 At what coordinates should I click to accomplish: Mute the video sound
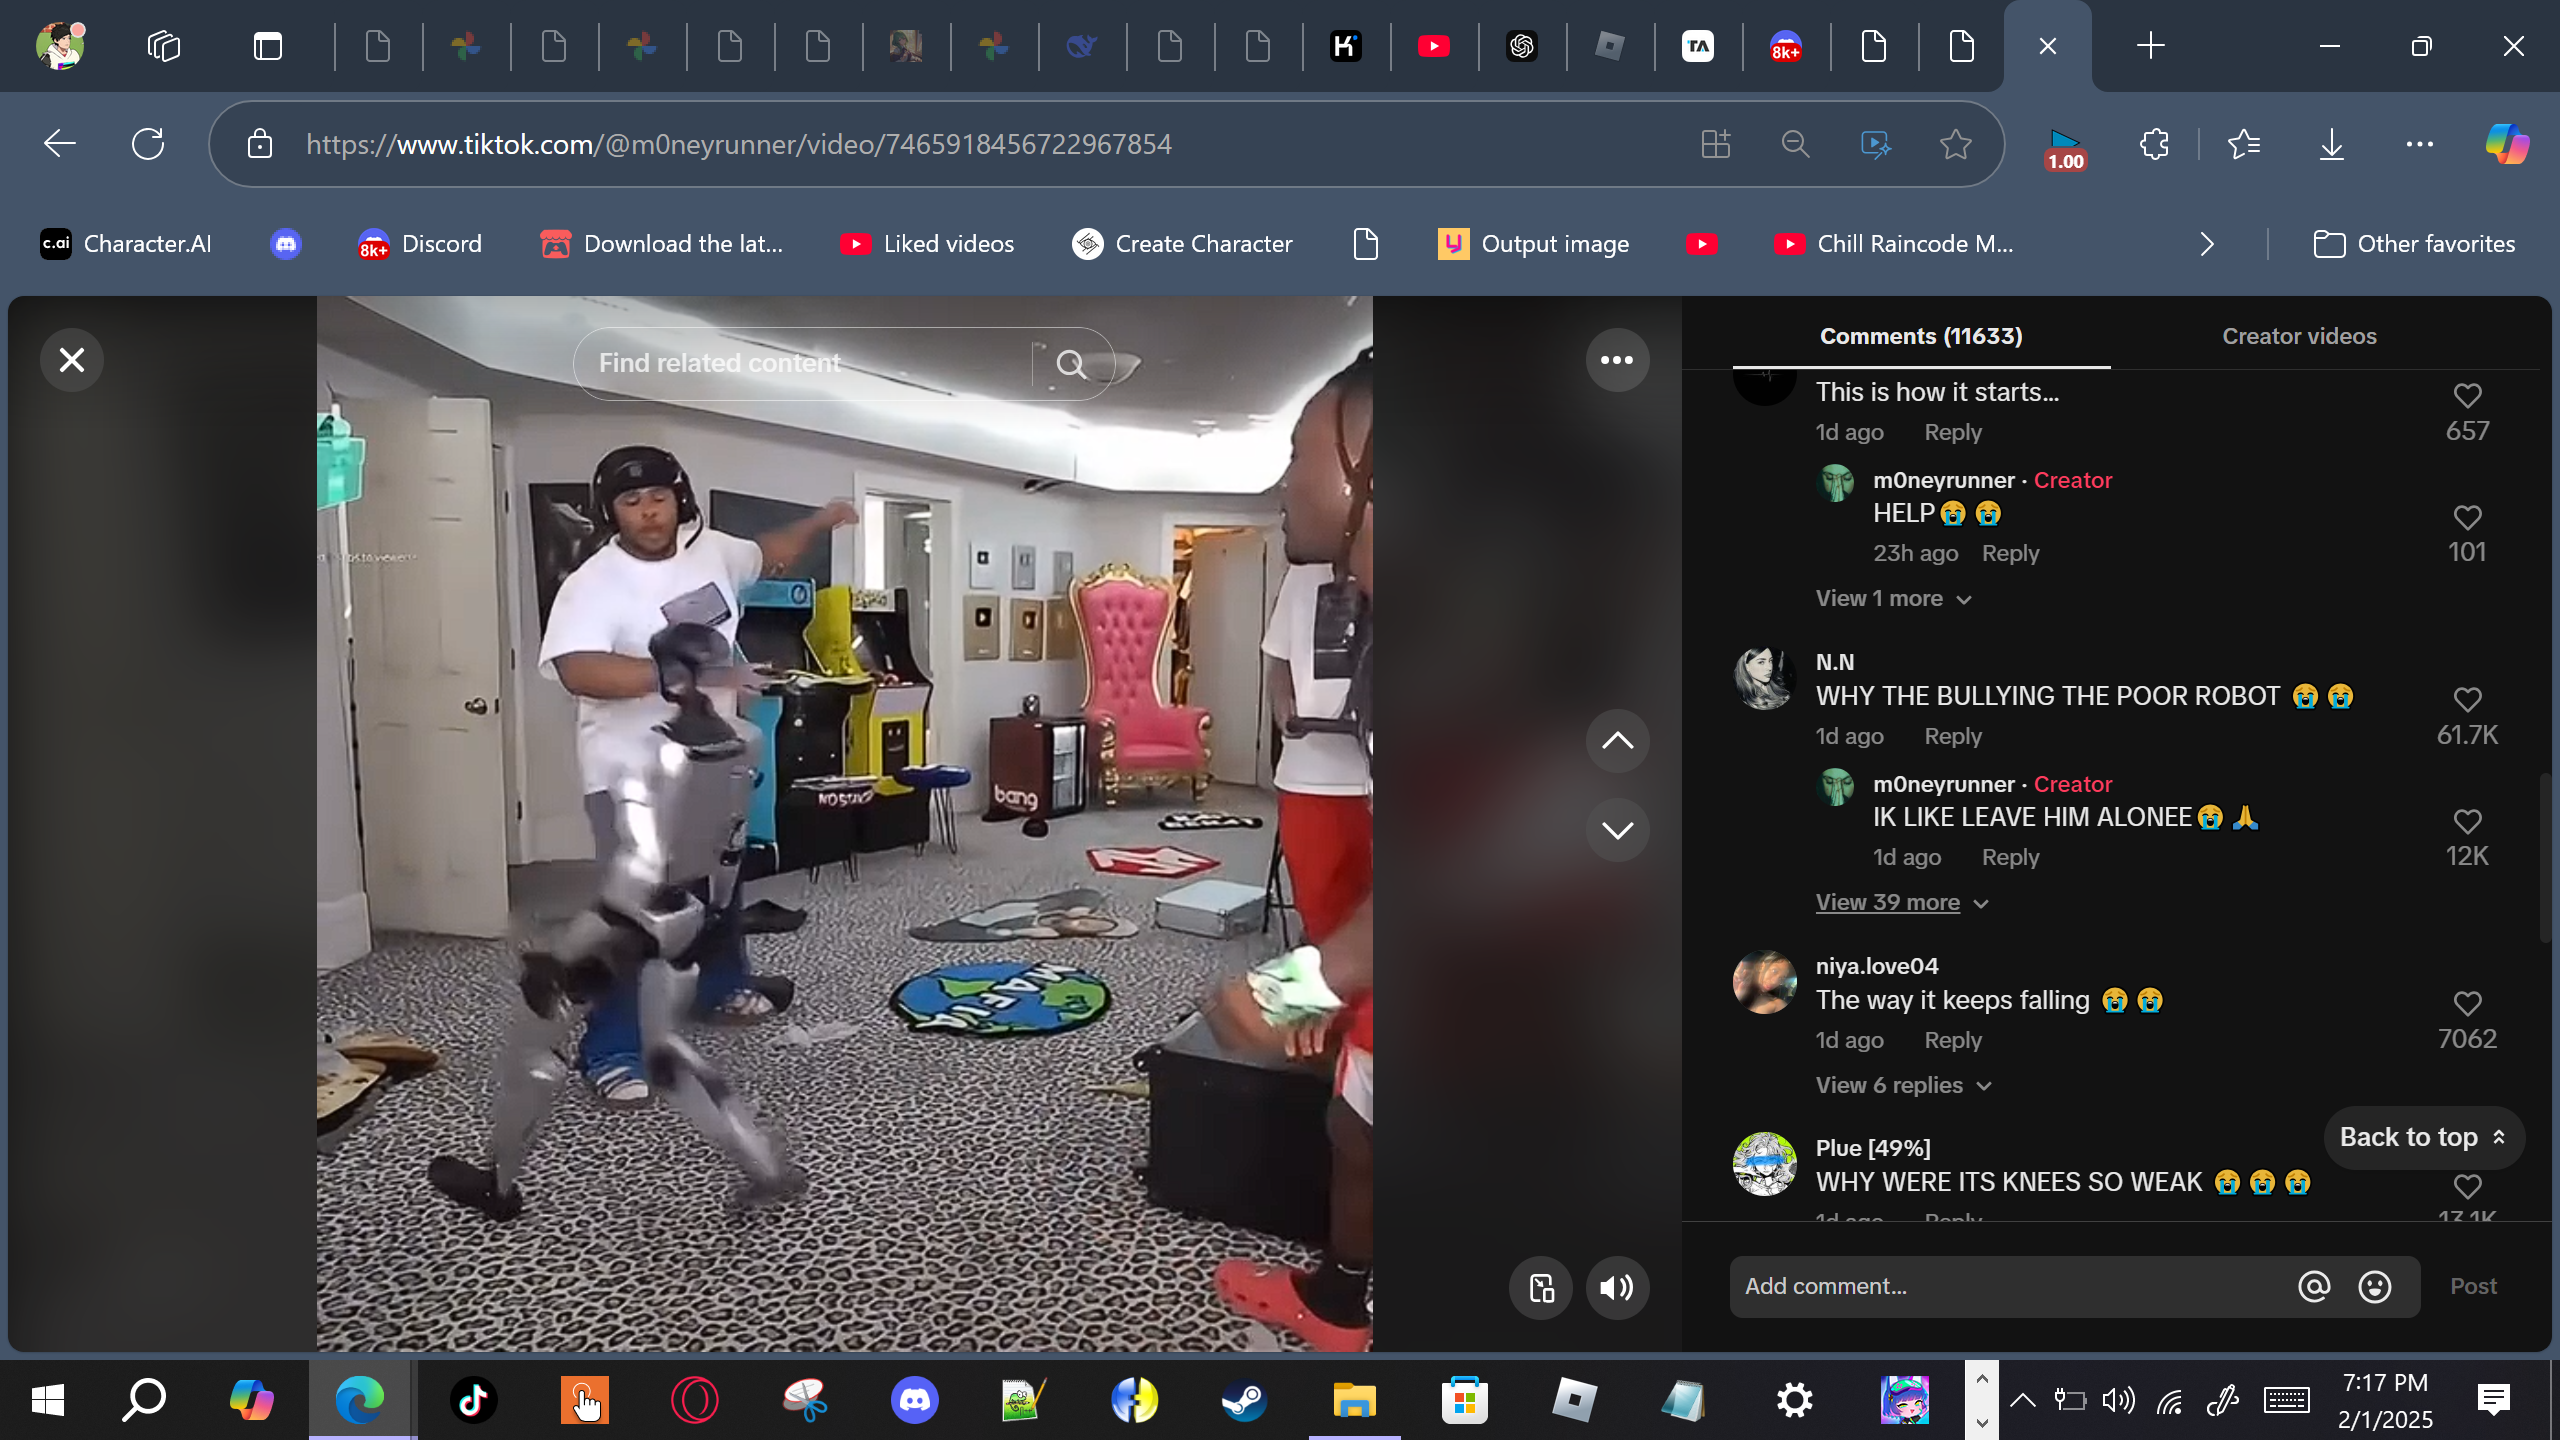point(1617,1288)
